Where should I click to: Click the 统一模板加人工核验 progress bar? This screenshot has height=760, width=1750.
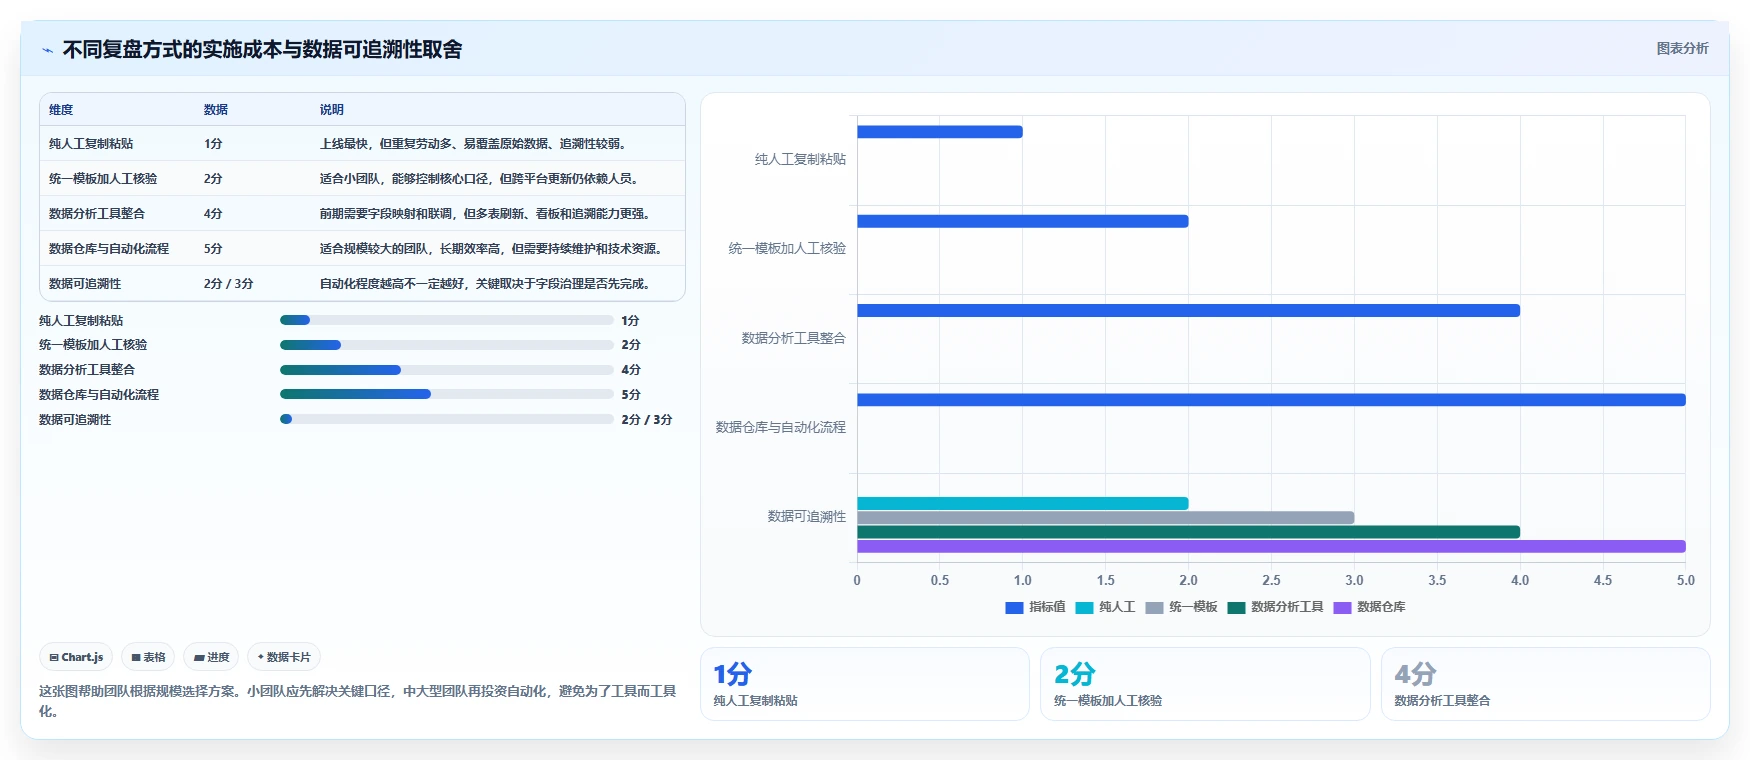tap(447, 345)
